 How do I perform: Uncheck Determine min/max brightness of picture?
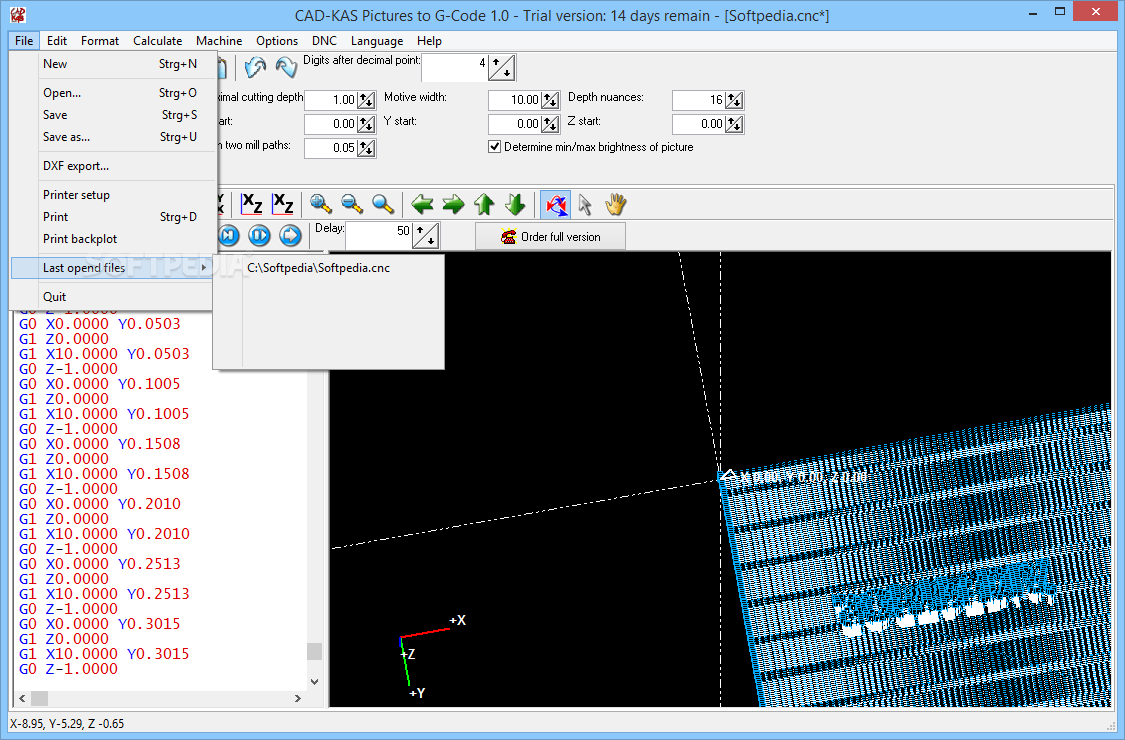494,146
